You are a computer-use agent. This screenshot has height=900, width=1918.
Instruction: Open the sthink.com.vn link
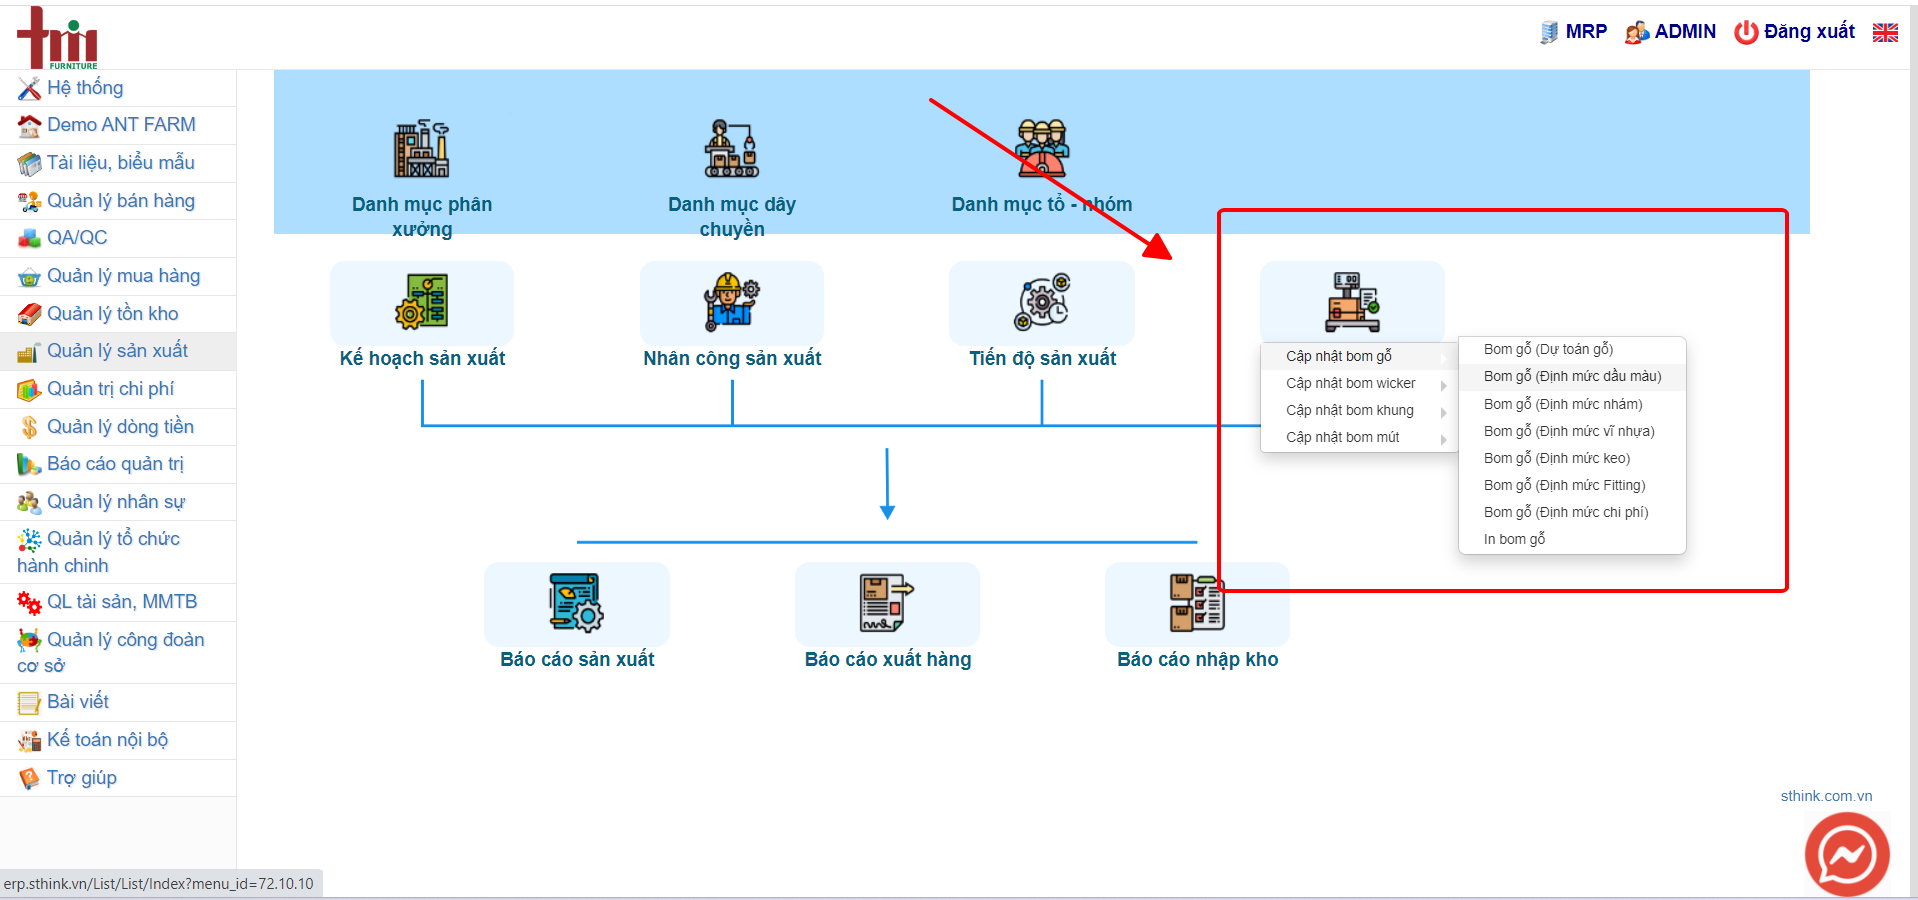tap(1826, 796)
